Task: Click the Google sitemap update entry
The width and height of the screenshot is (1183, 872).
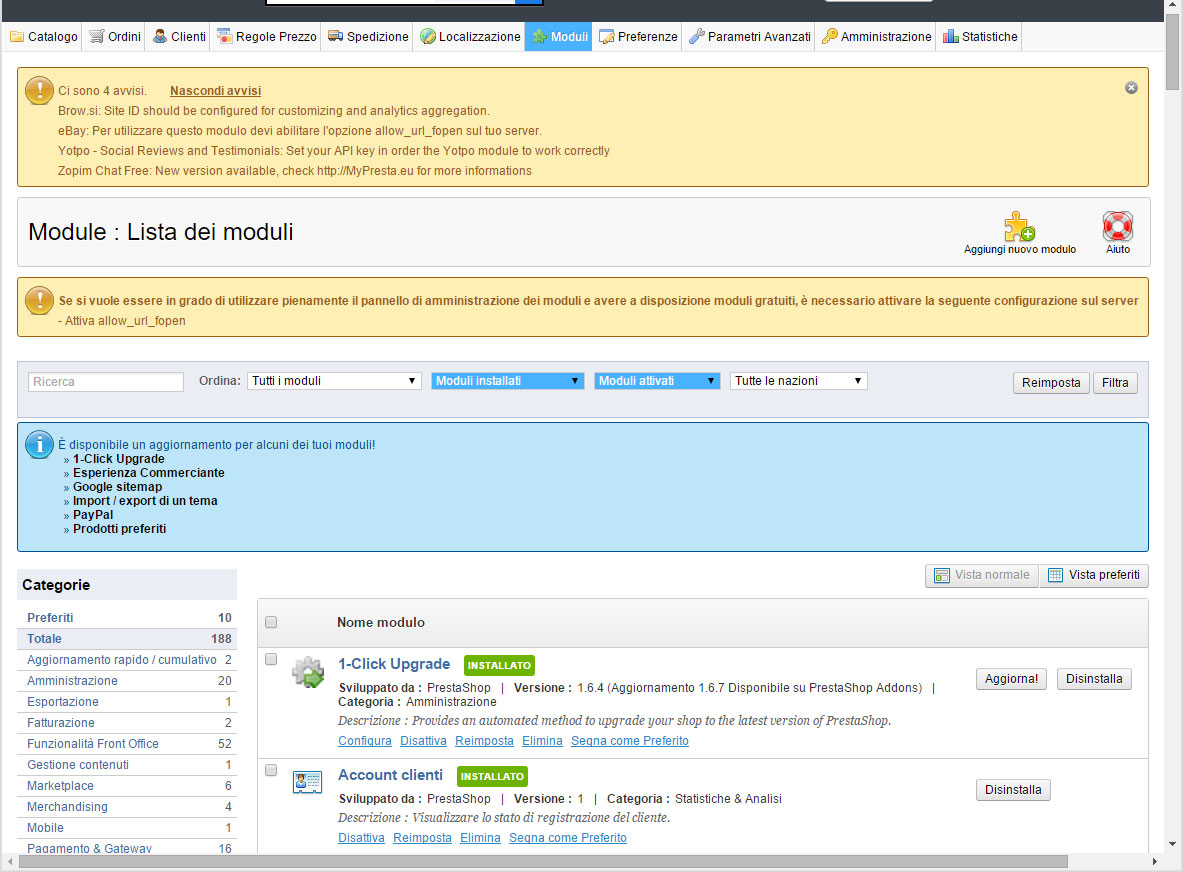Action: click(117, 487)
